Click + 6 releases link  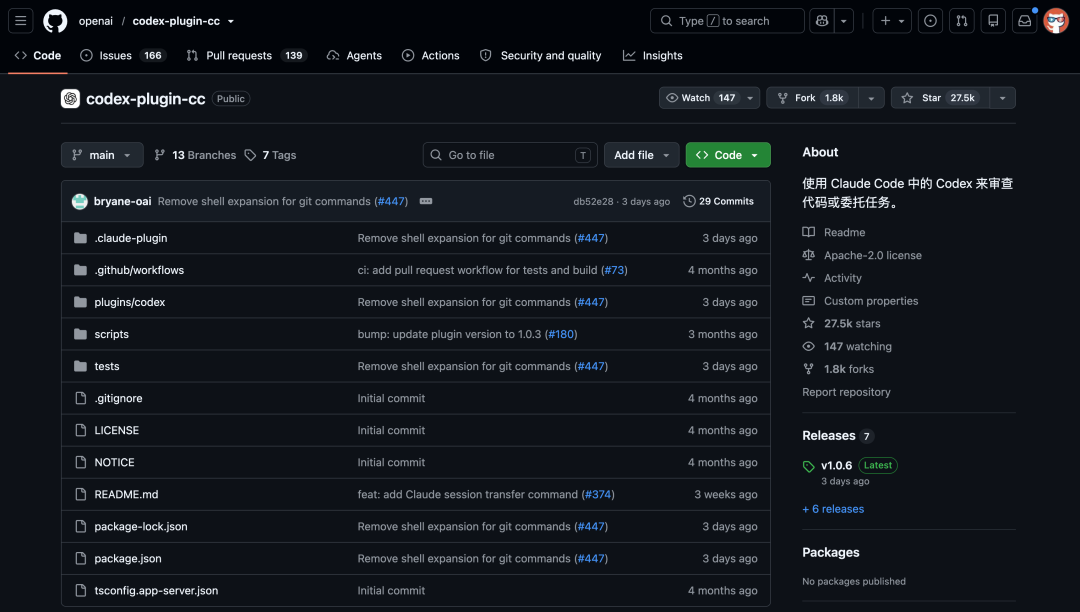click(833, 509)
